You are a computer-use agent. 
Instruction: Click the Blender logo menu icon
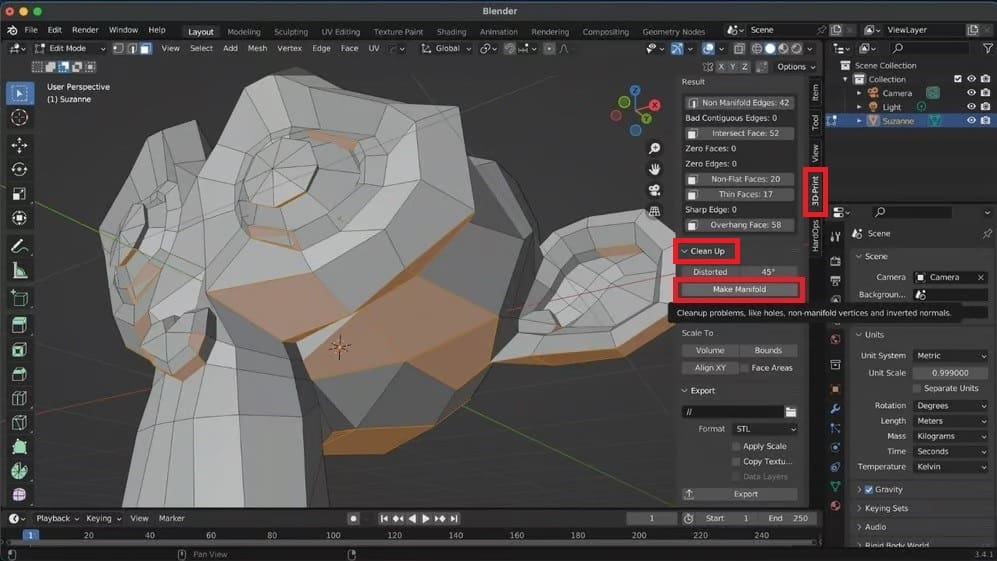coord(12,30)
